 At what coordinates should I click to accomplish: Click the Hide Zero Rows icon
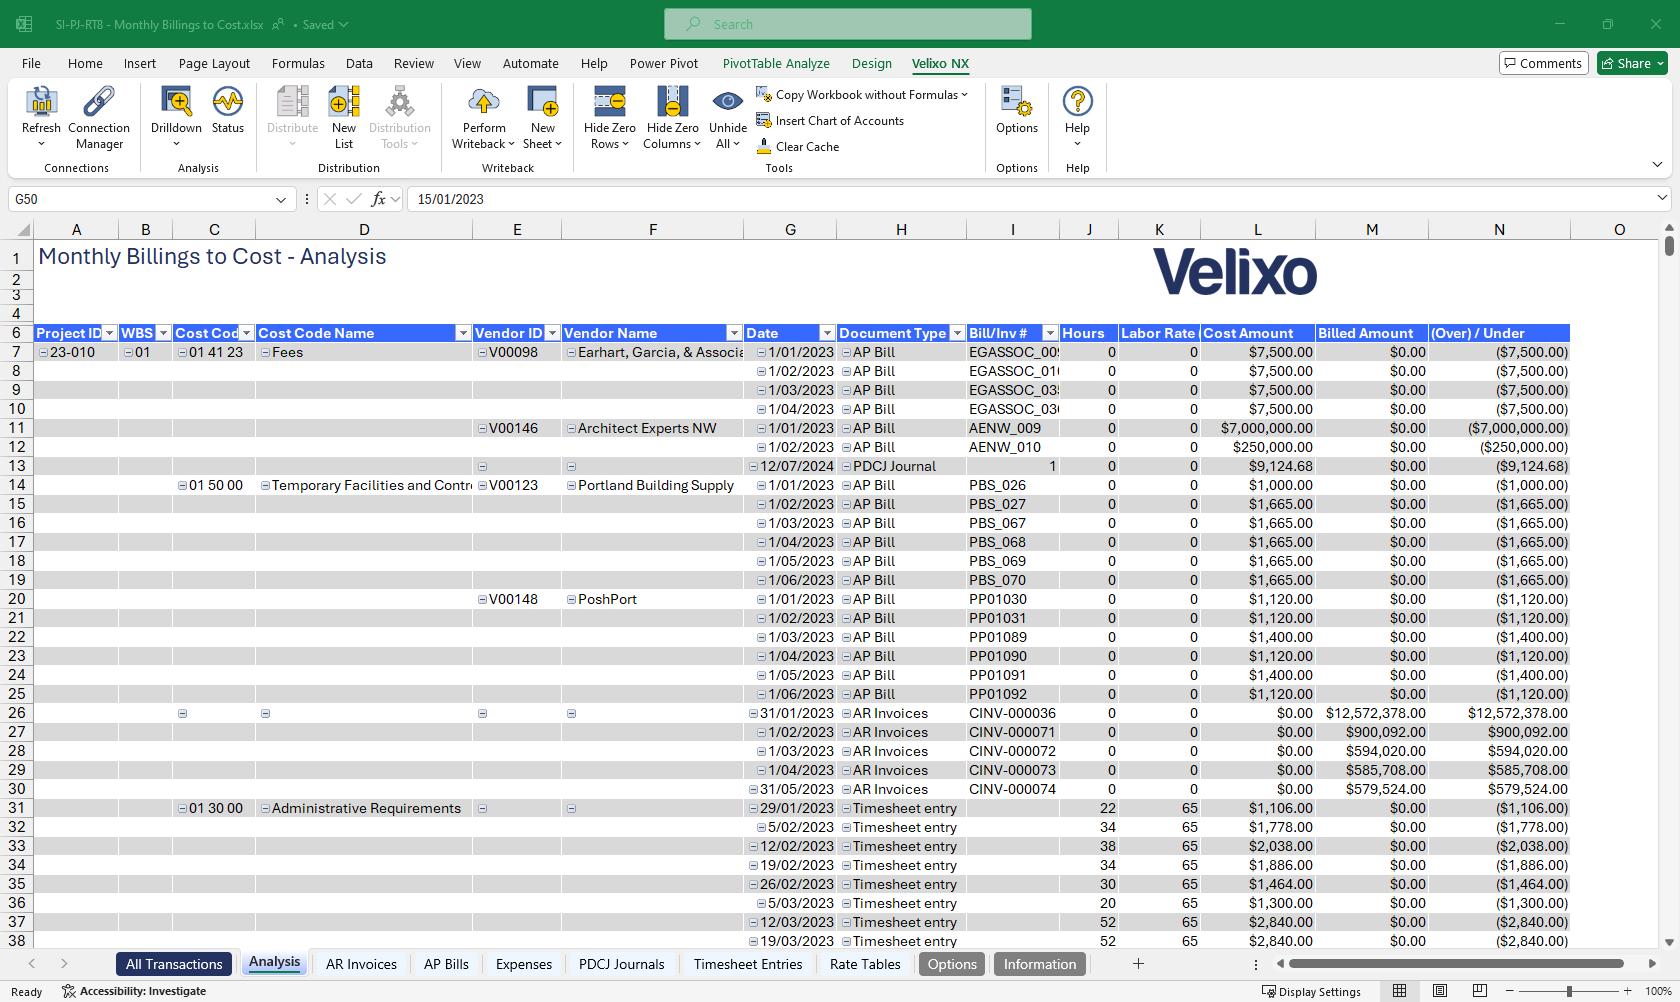609,102
